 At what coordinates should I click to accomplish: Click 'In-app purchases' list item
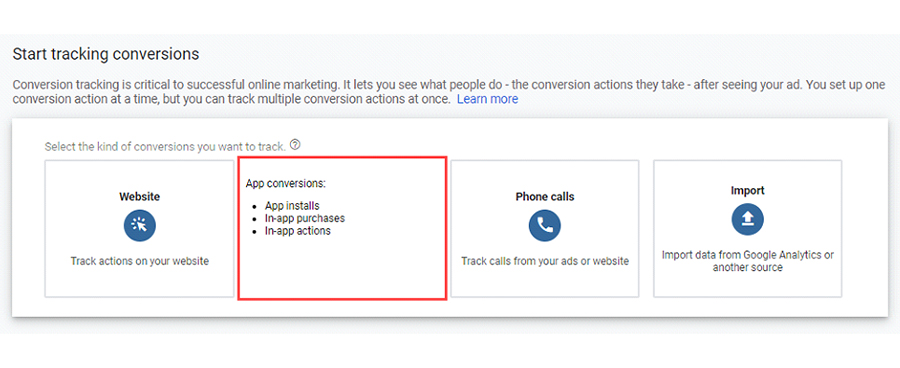[305, 218]
